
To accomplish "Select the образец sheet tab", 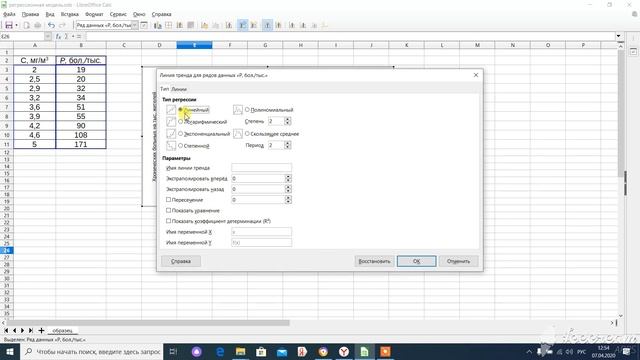I will 62,330.
